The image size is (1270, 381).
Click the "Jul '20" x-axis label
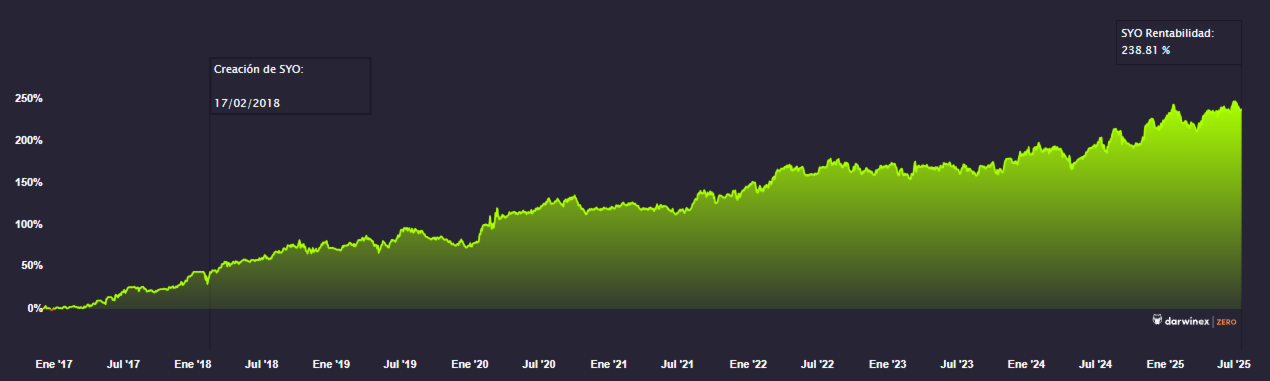pos(539,364)
